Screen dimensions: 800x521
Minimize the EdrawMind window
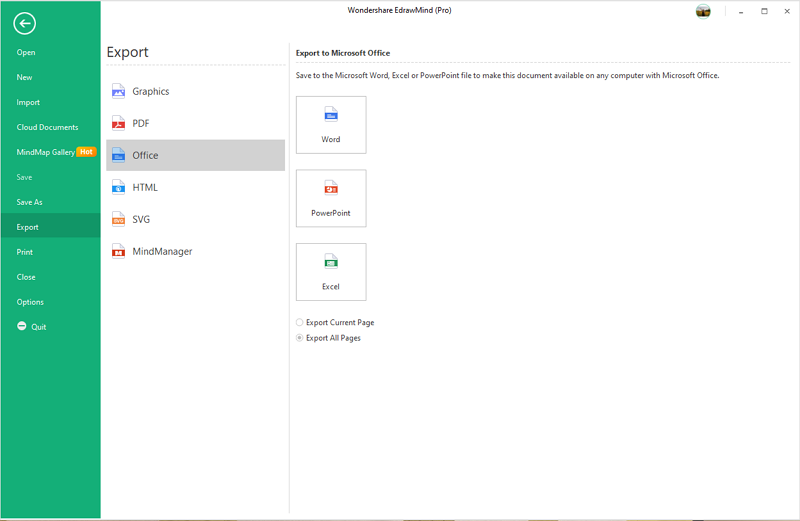[741, 11]
